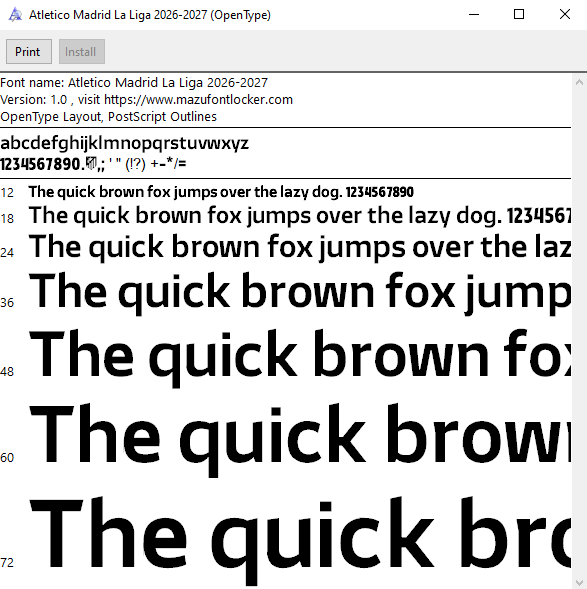Viewport: 587px width, 589px height.
Task: Click the window title text
Action: click(x=150, y=15)
